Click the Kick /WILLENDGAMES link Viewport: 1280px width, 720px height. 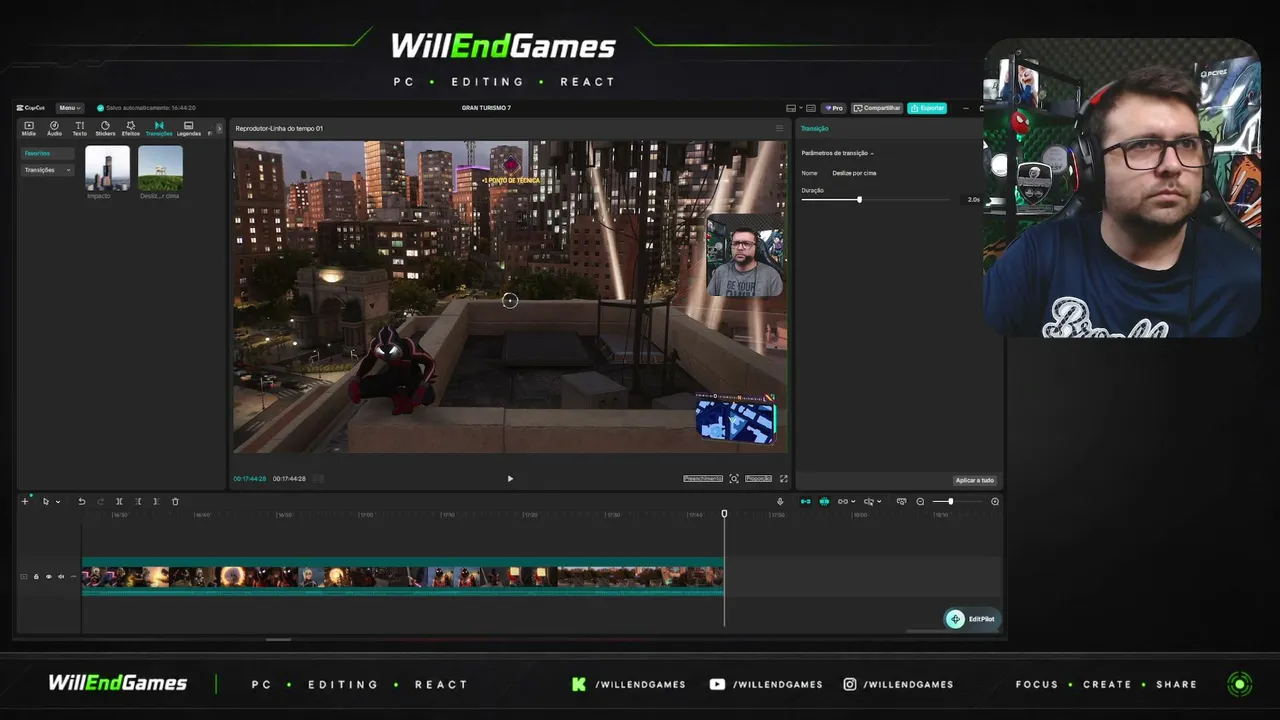(628, 685)
